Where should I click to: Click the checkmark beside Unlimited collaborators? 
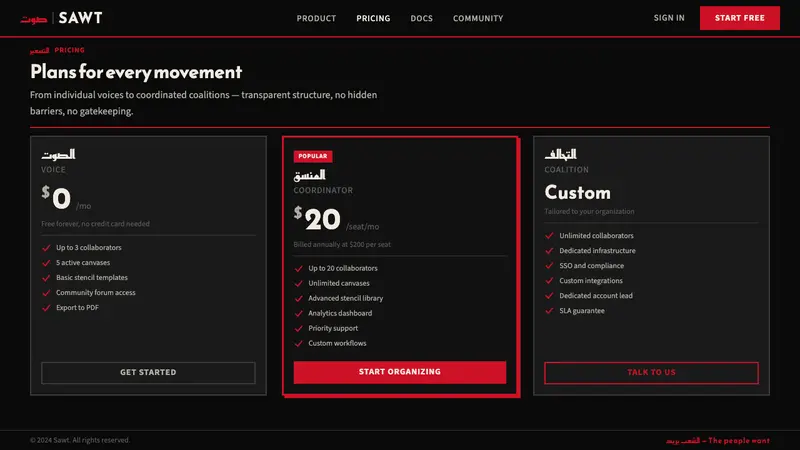click(549, 236)
